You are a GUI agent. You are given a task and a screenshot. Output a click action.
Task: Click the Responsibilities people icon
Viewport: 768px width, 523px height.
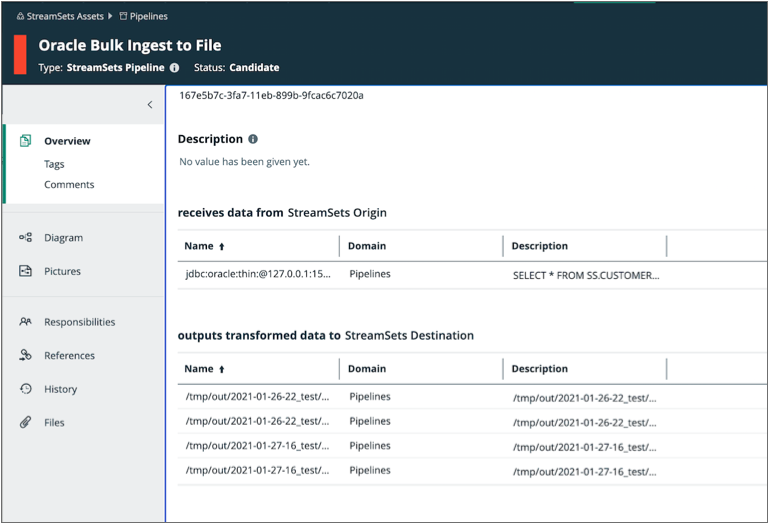pyautogui.click(x=26, y=322)
